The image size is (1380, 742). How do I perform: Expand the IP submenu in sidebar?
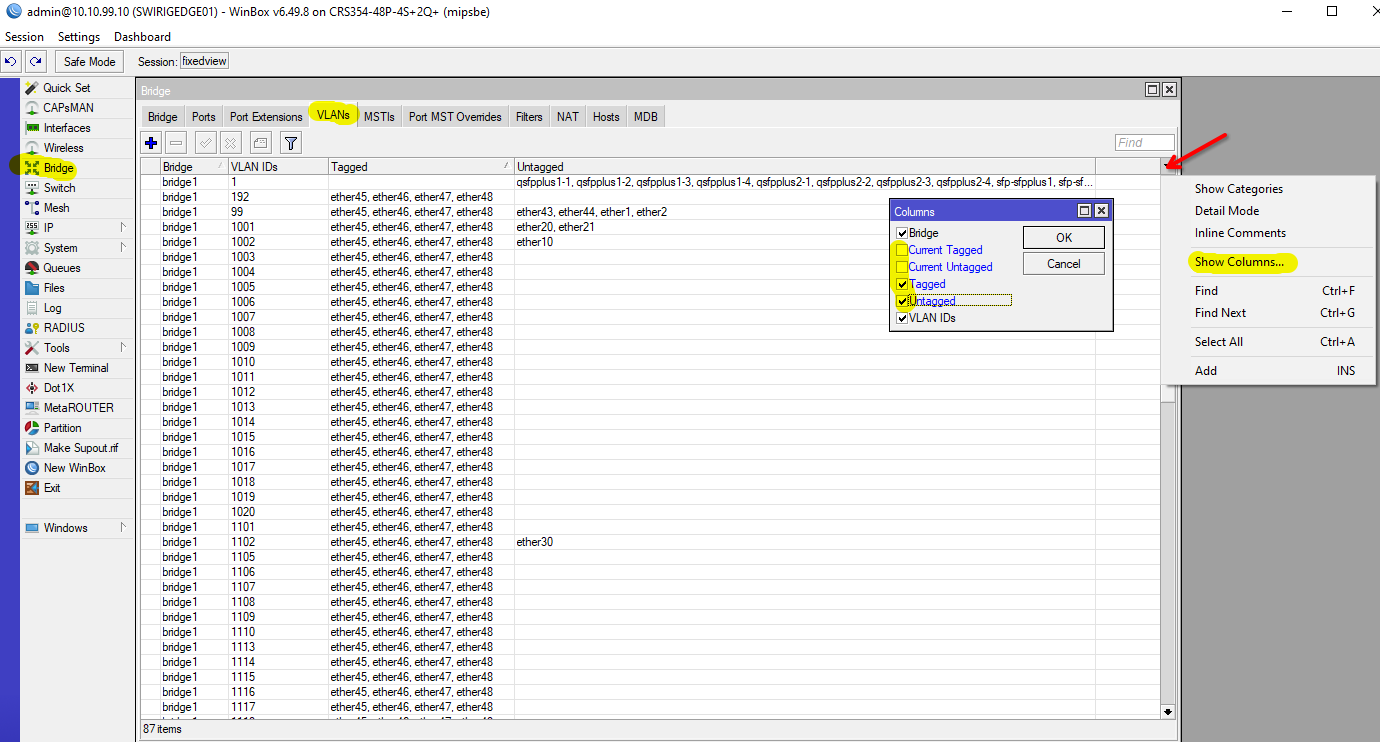(123, 228)
